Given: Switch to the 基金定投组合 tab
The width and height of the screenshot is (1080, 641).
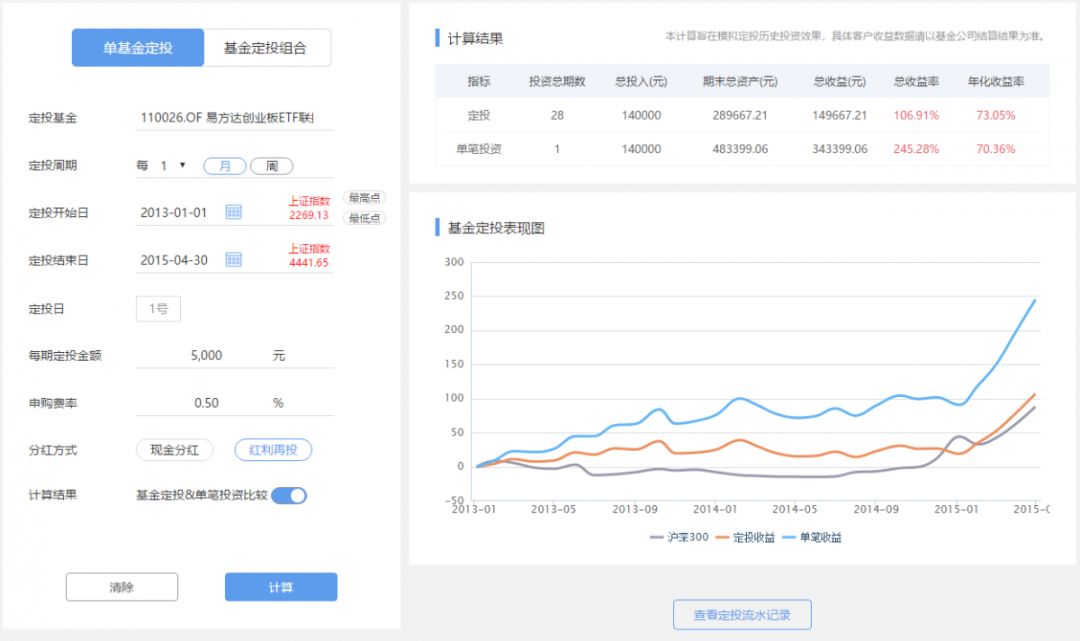Looking at the screenshot, I should click(267, 48).
